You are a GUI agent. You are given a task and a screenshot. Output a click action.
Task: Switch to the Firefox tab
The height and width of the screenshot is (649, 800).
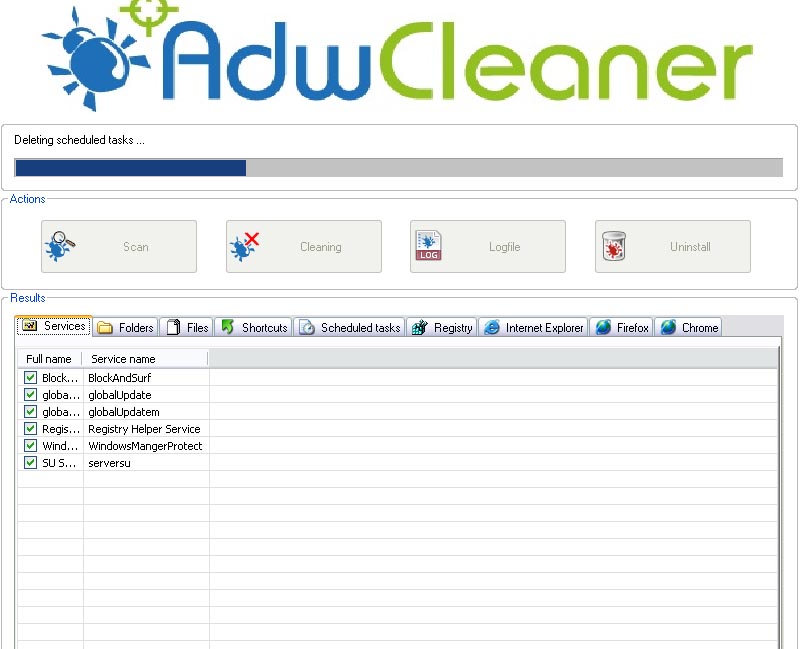pyautogui.click(x=621, y=328)
